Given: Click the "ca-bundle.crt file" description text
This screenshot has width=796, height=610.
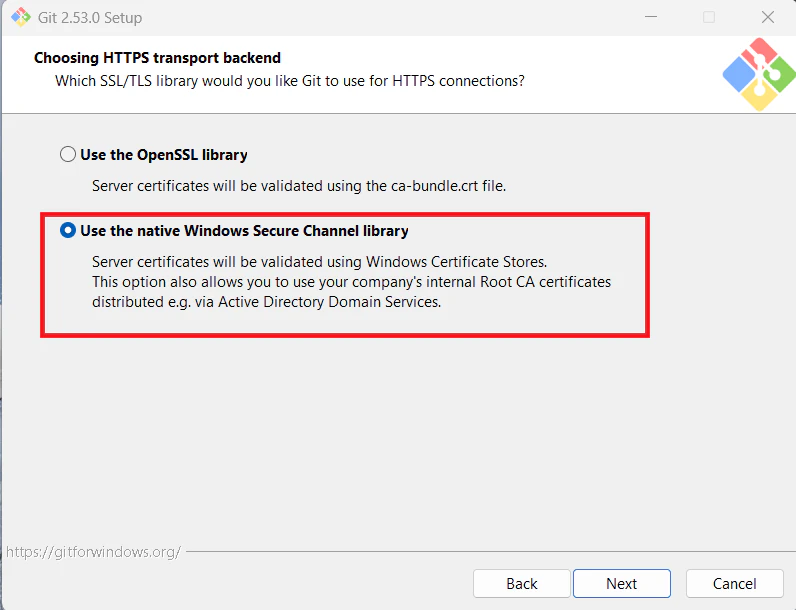Looking at the screenshot, I should [x=299, y=186].
